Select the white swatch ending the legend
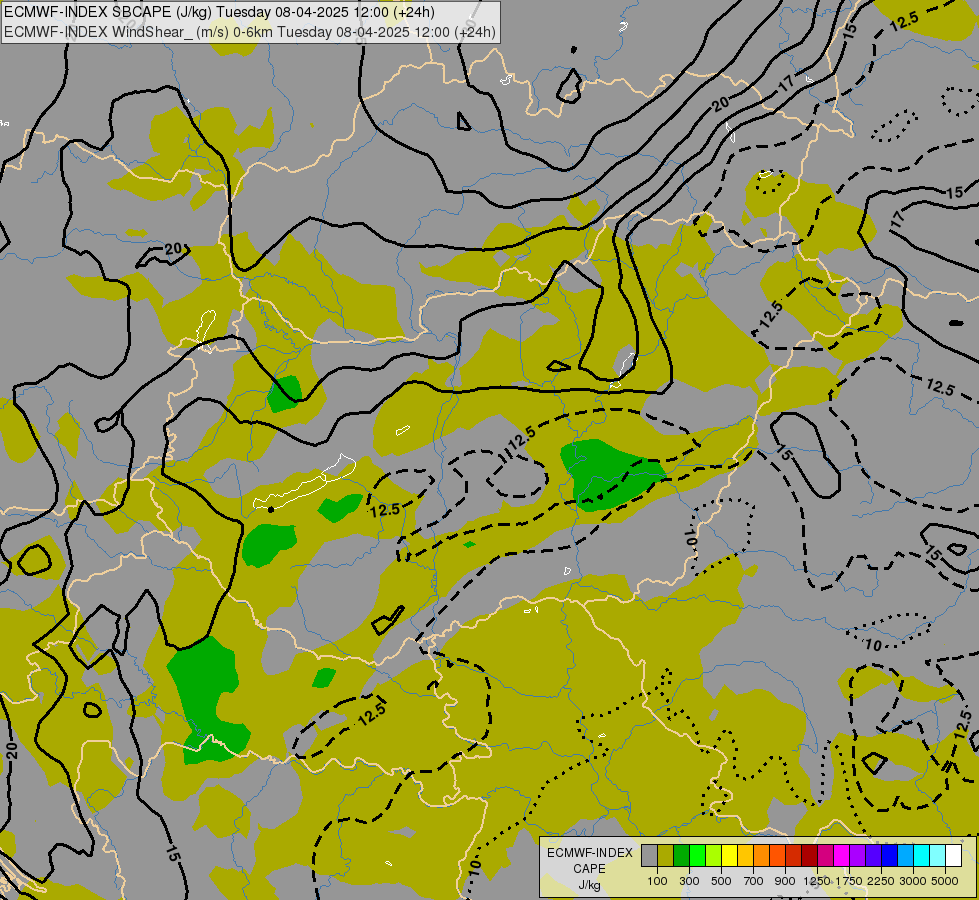The image size is (979, 900). click(953, 855)
